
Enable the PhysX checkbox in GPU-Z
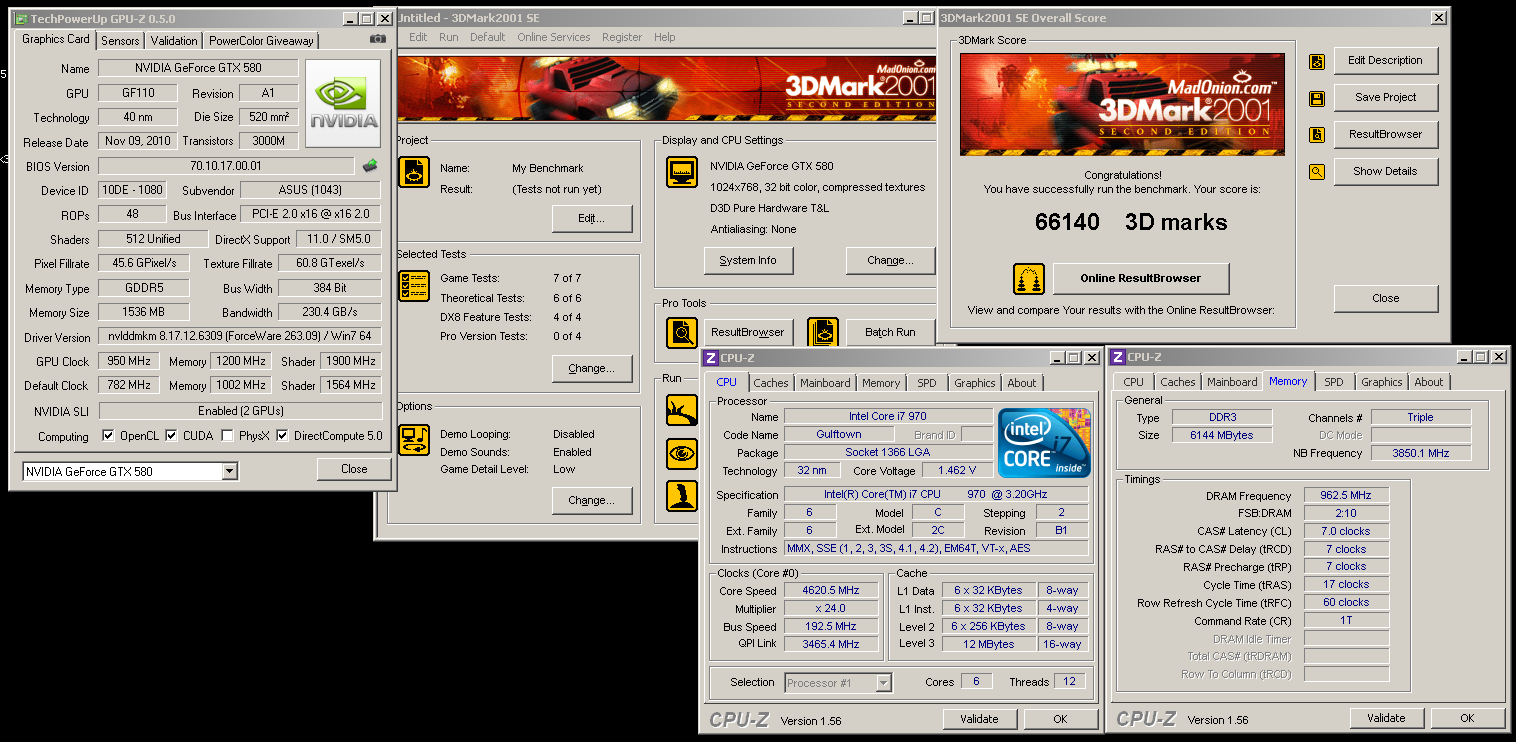click(x=228, y=436)
